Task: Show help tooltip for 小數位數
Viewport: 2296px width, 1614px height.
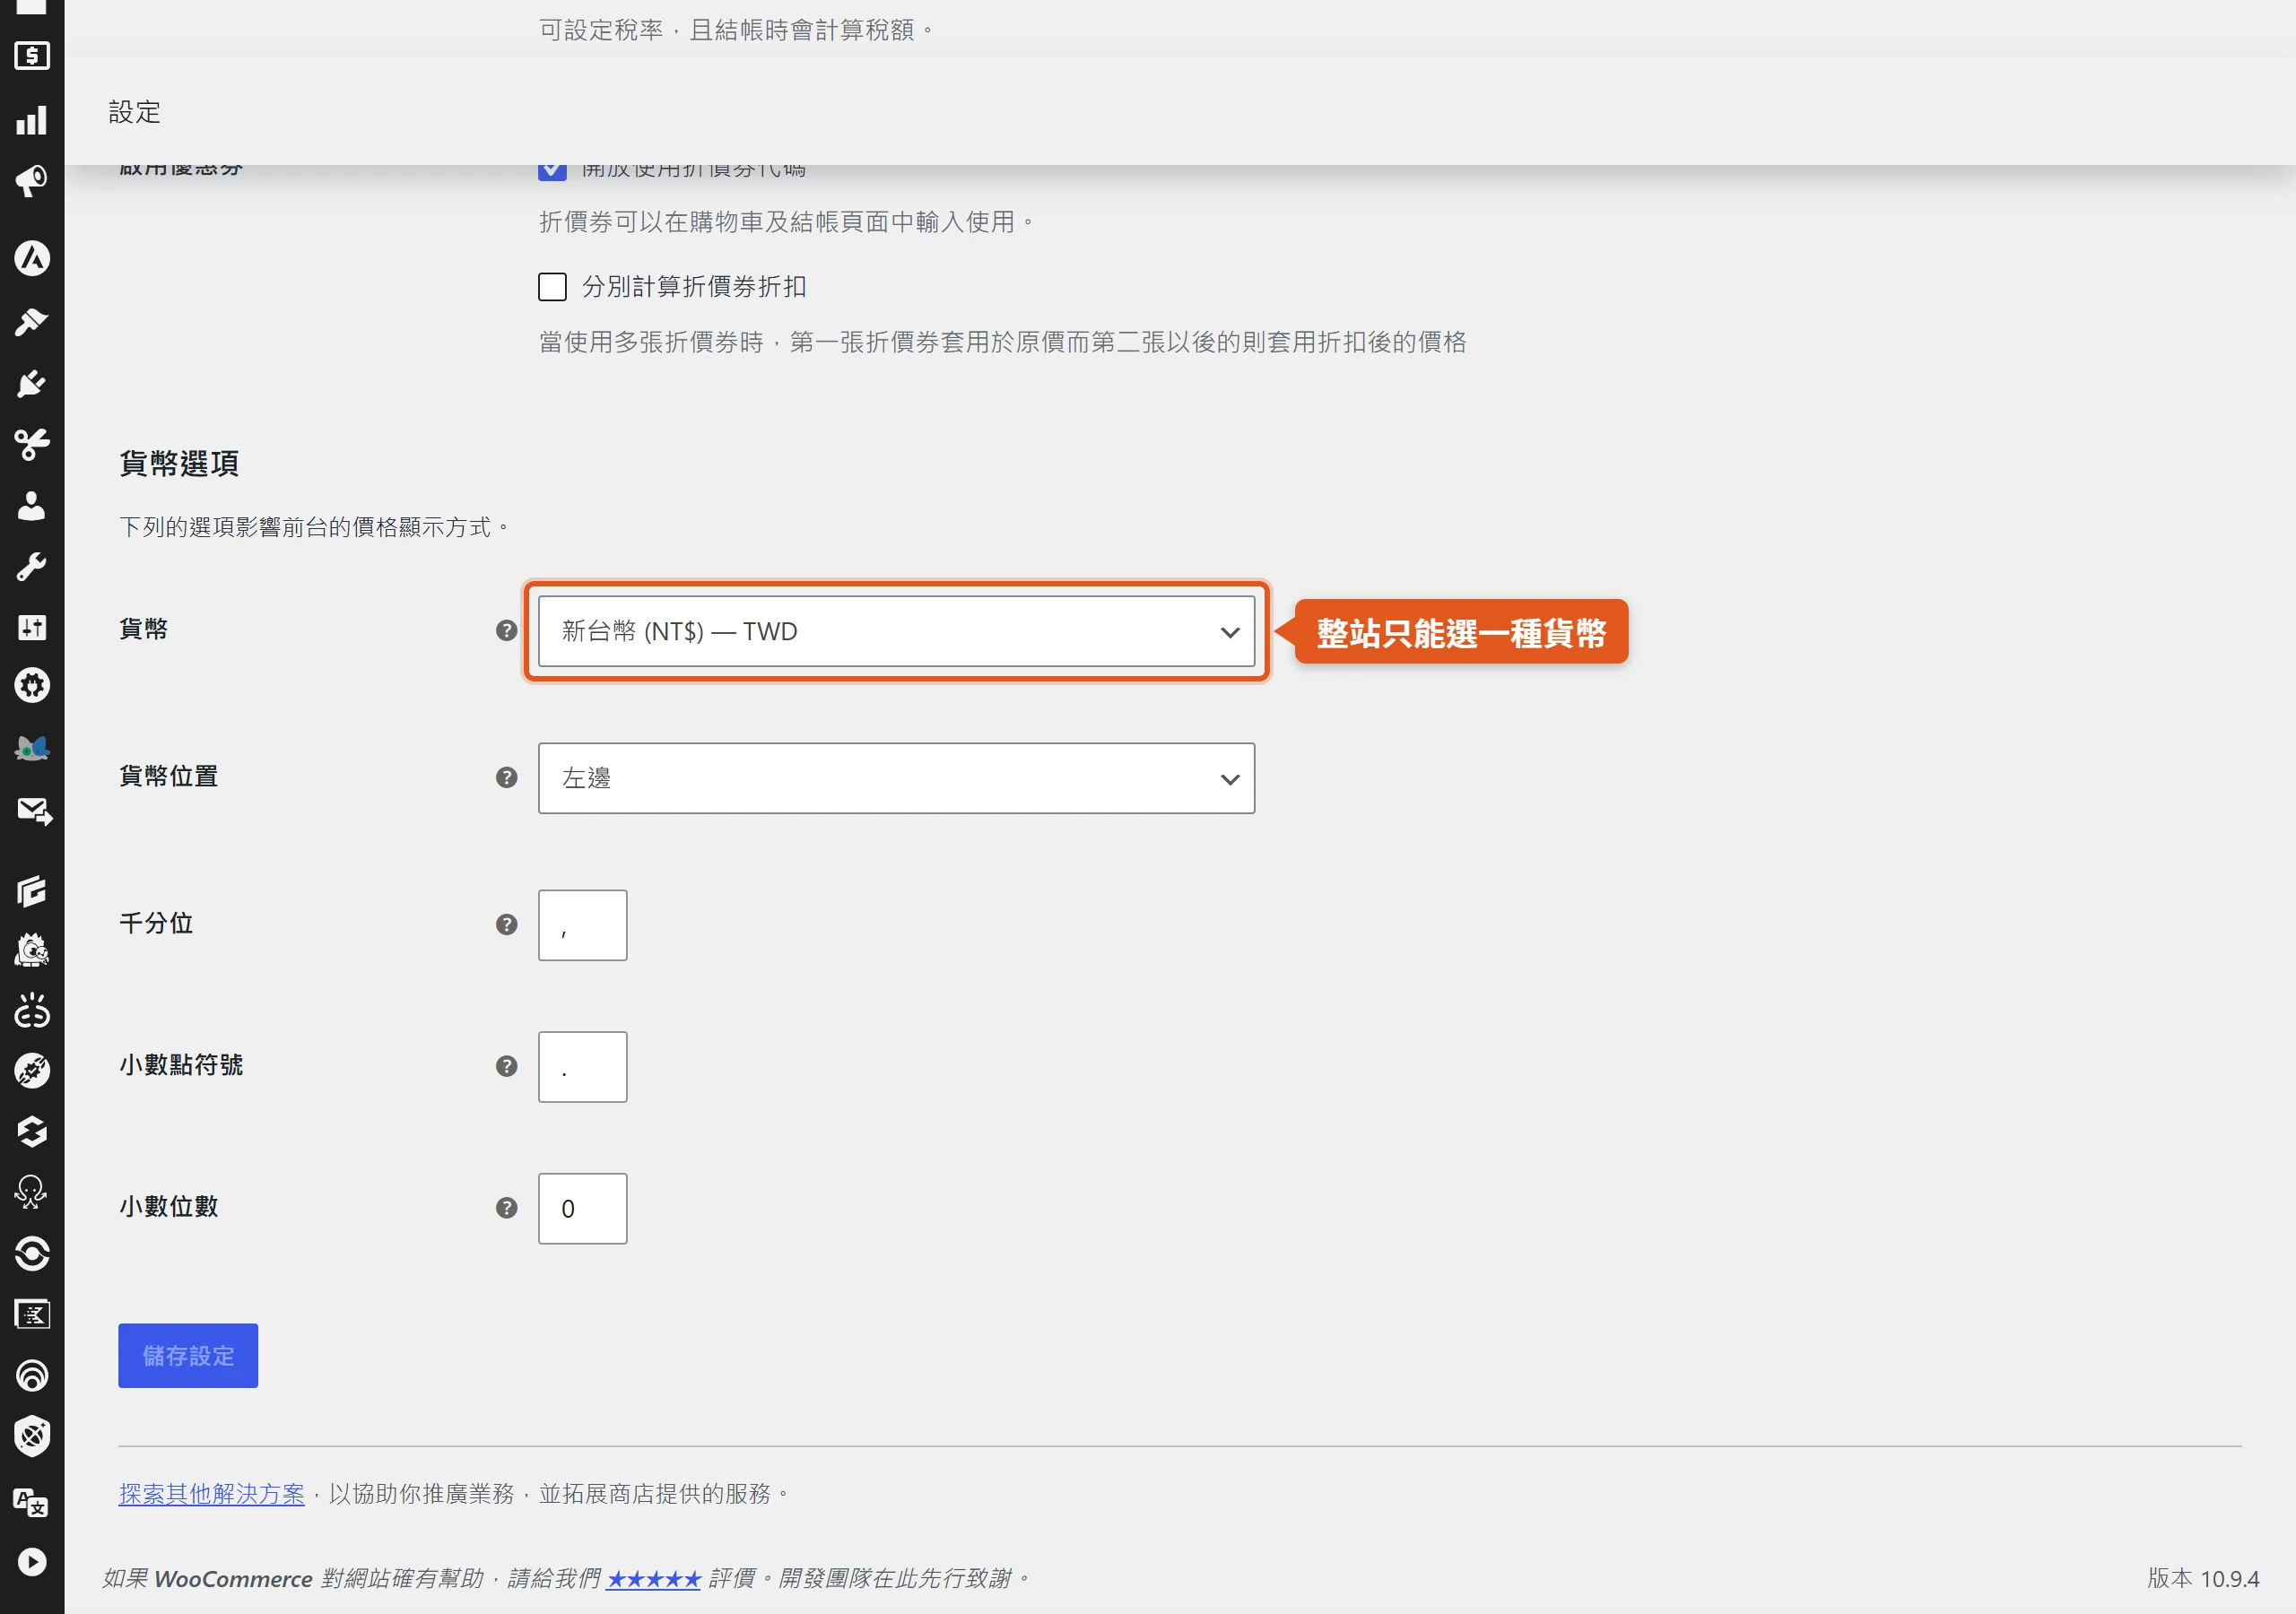Action: click(x=507, y=1209)
